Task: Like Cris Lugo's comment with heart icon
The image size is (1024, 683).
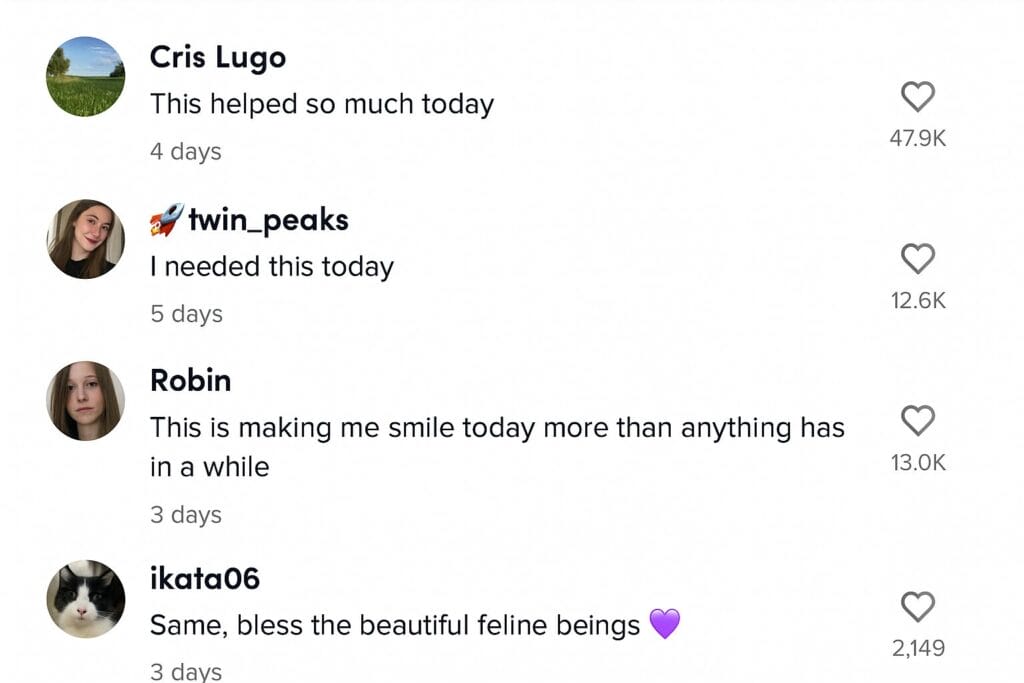Action: click(918, 97)
